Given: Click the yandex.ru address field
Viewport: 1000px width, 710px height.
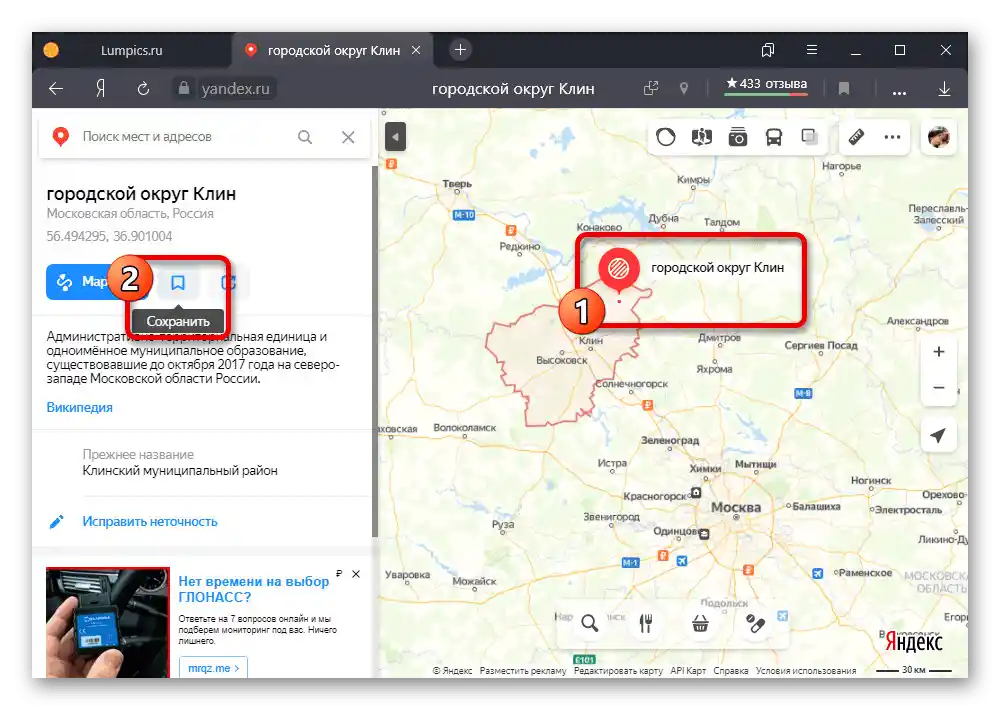Looking at the screenshot, I should 224,89.
